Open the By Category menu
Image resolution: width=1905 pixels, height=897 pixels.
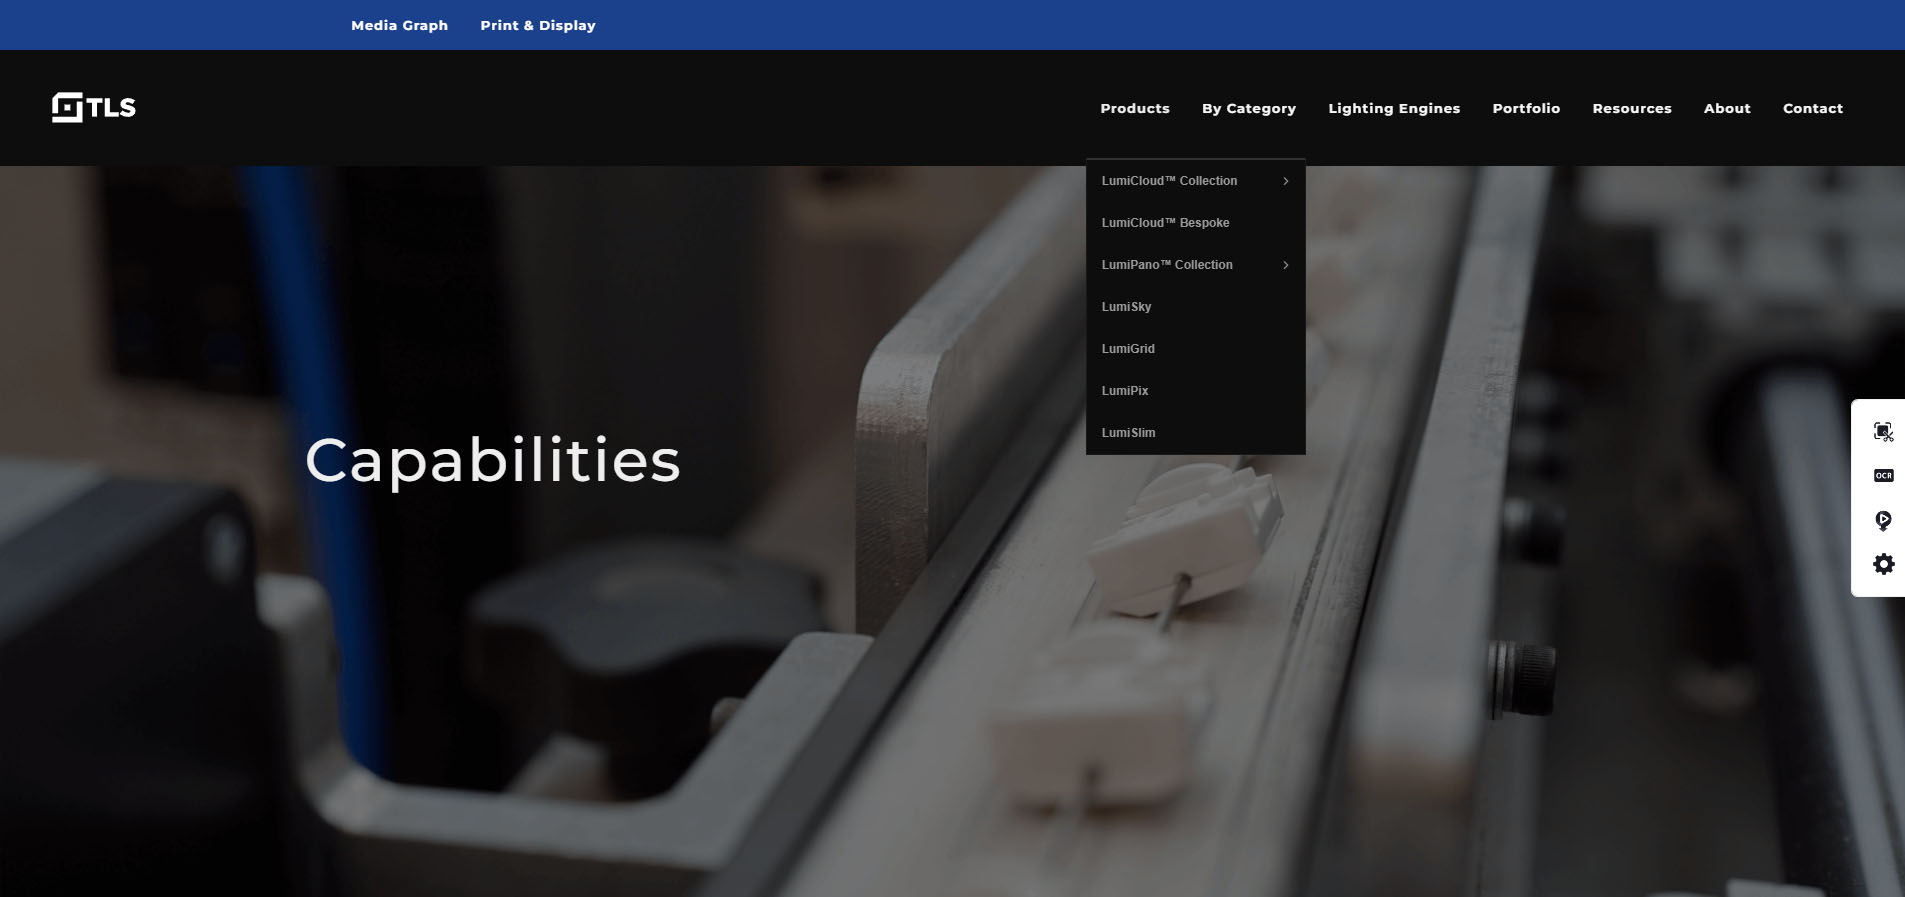(x=1248, y=108)
